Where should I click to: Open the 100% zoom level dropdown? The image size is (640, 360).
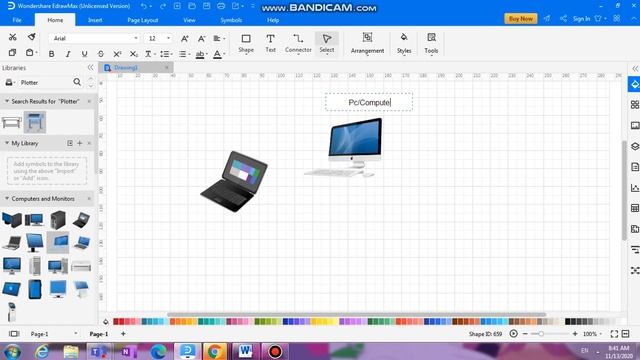[592, 334]
